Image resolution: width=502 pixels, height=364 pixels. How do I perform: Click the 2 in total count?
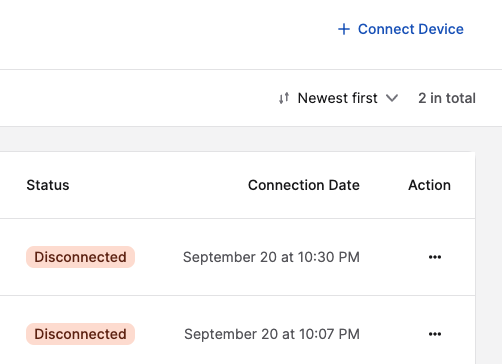[x=447, y=98]
